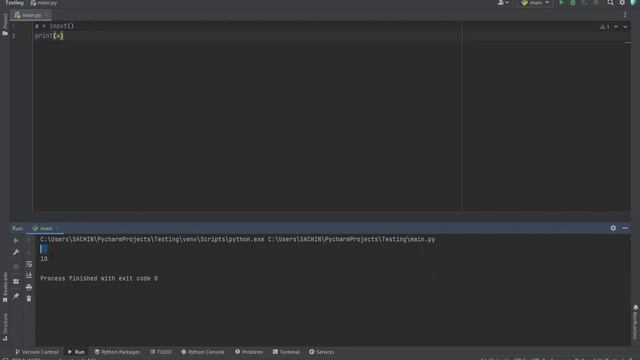
Task: Go to next highlighted problem arrow
Action: pos(625,27)
